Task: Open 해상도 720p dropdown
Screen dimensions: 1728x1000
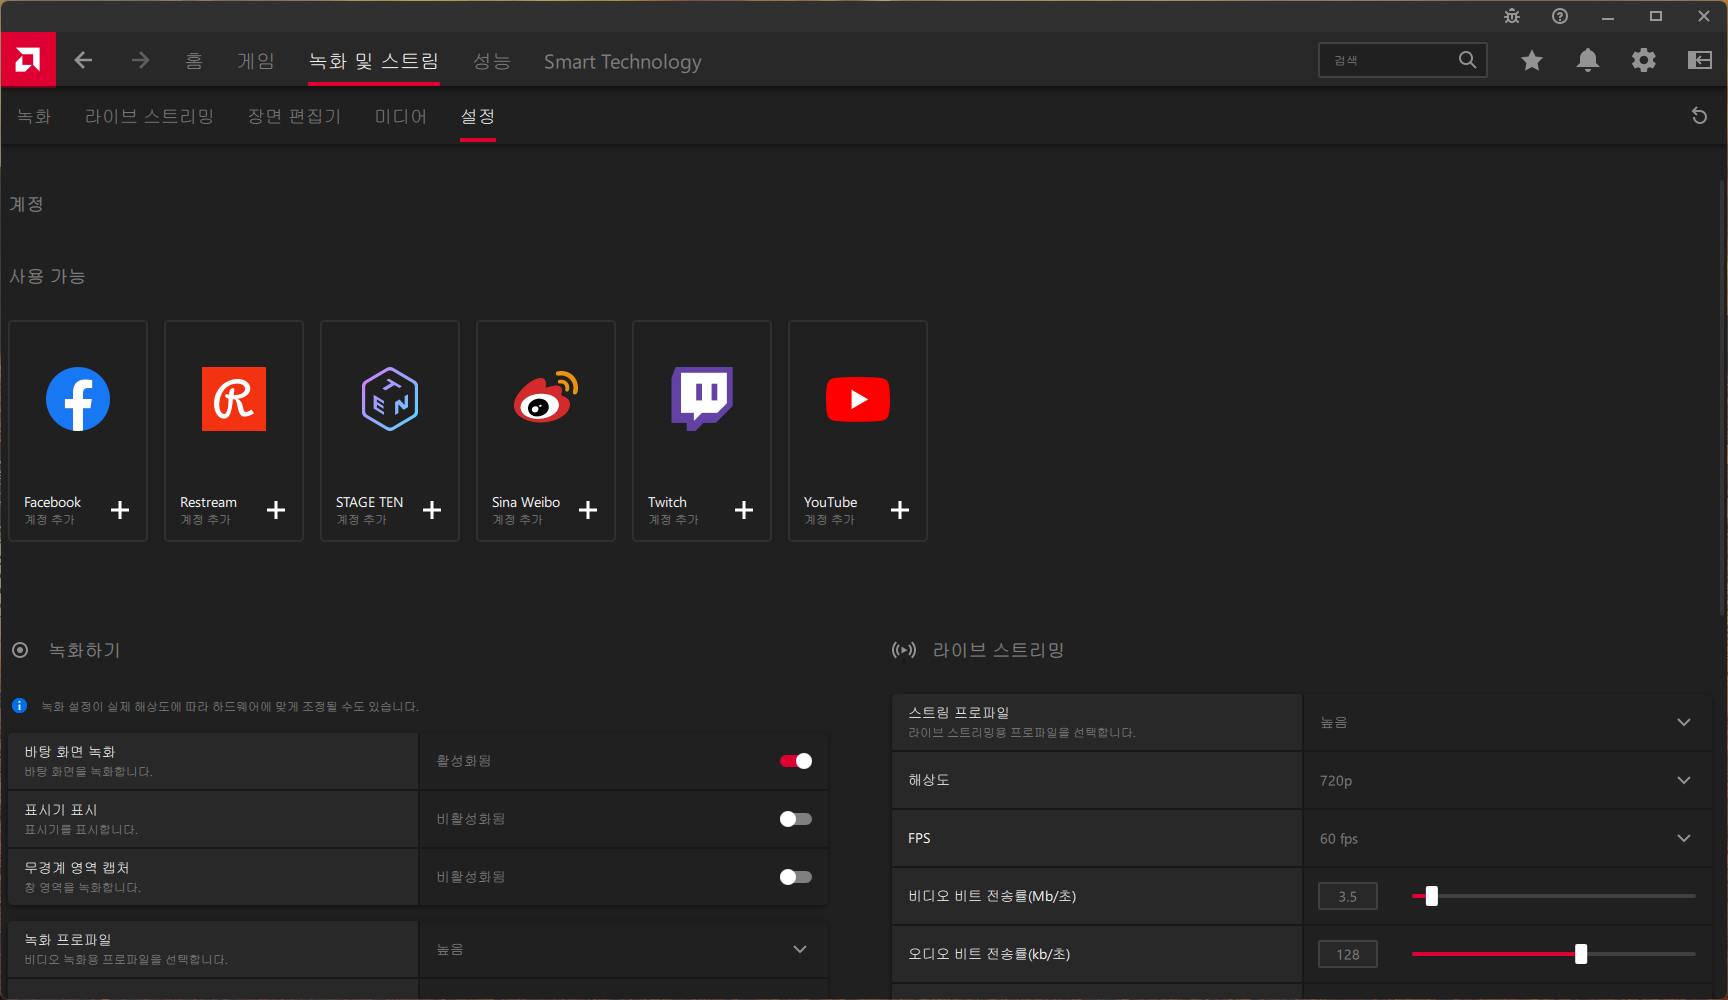Action: (1507, 780)
